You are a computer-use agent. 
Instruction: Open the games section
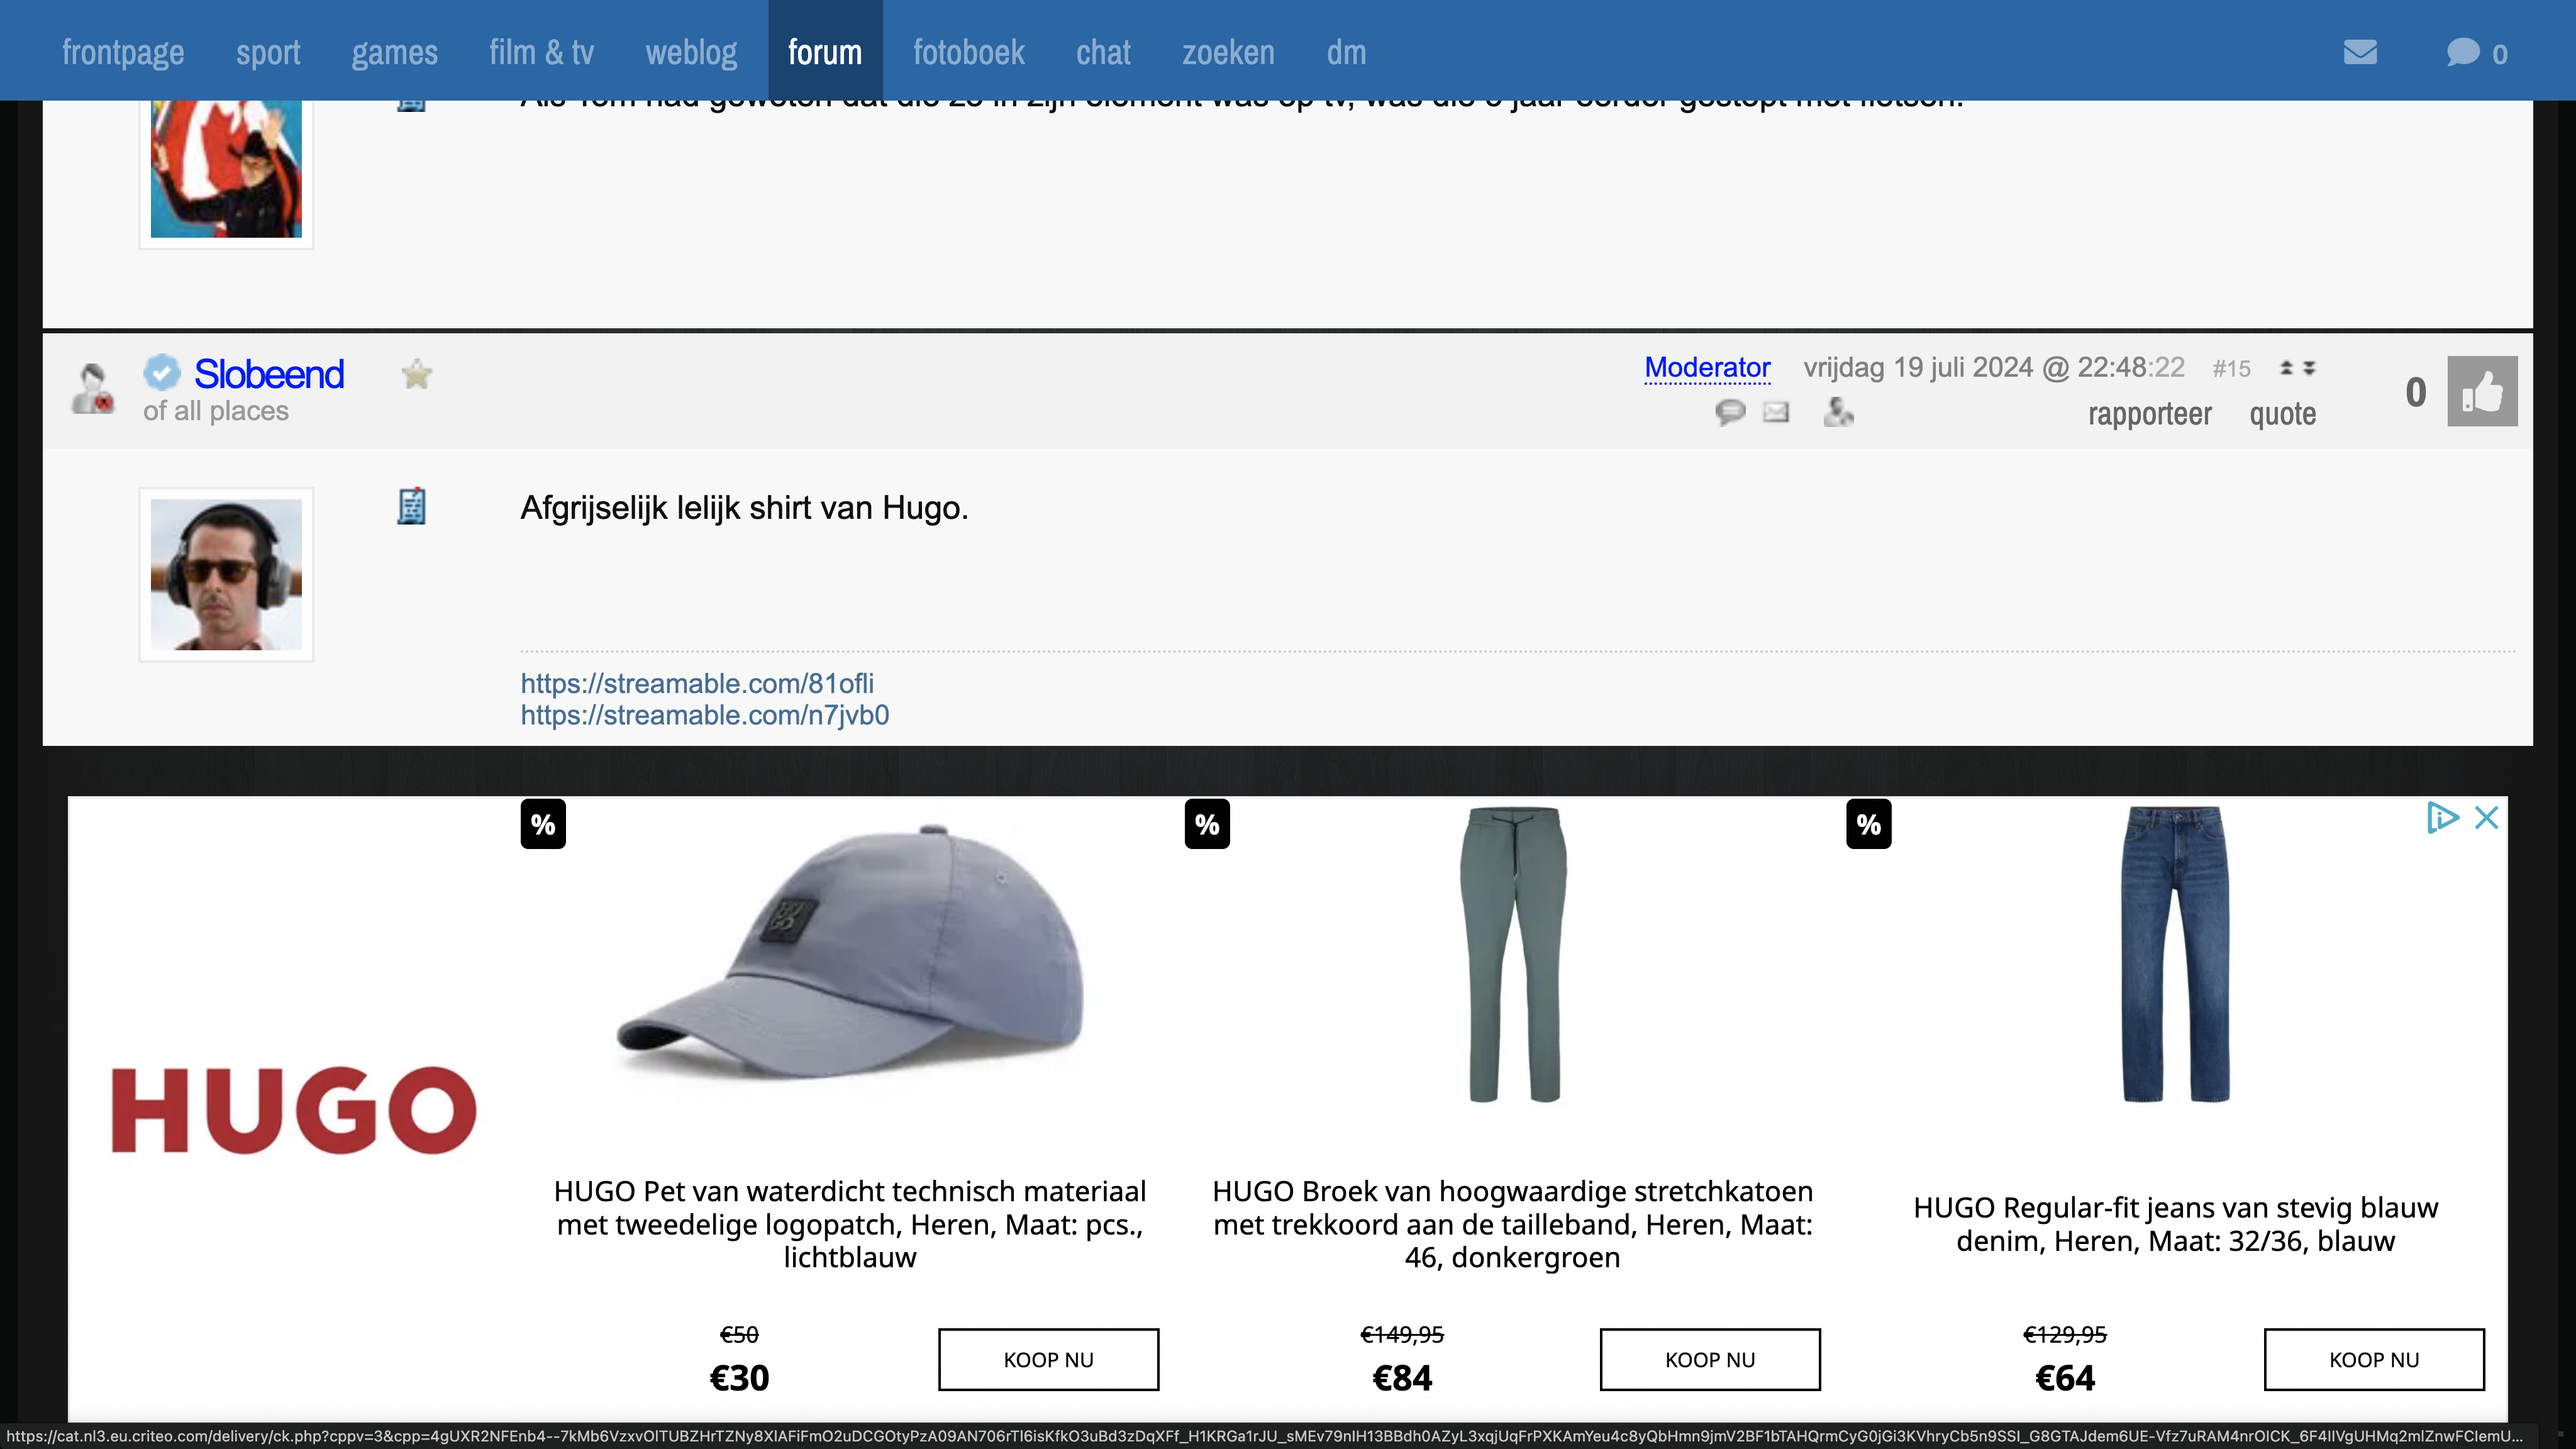[394, 52]
